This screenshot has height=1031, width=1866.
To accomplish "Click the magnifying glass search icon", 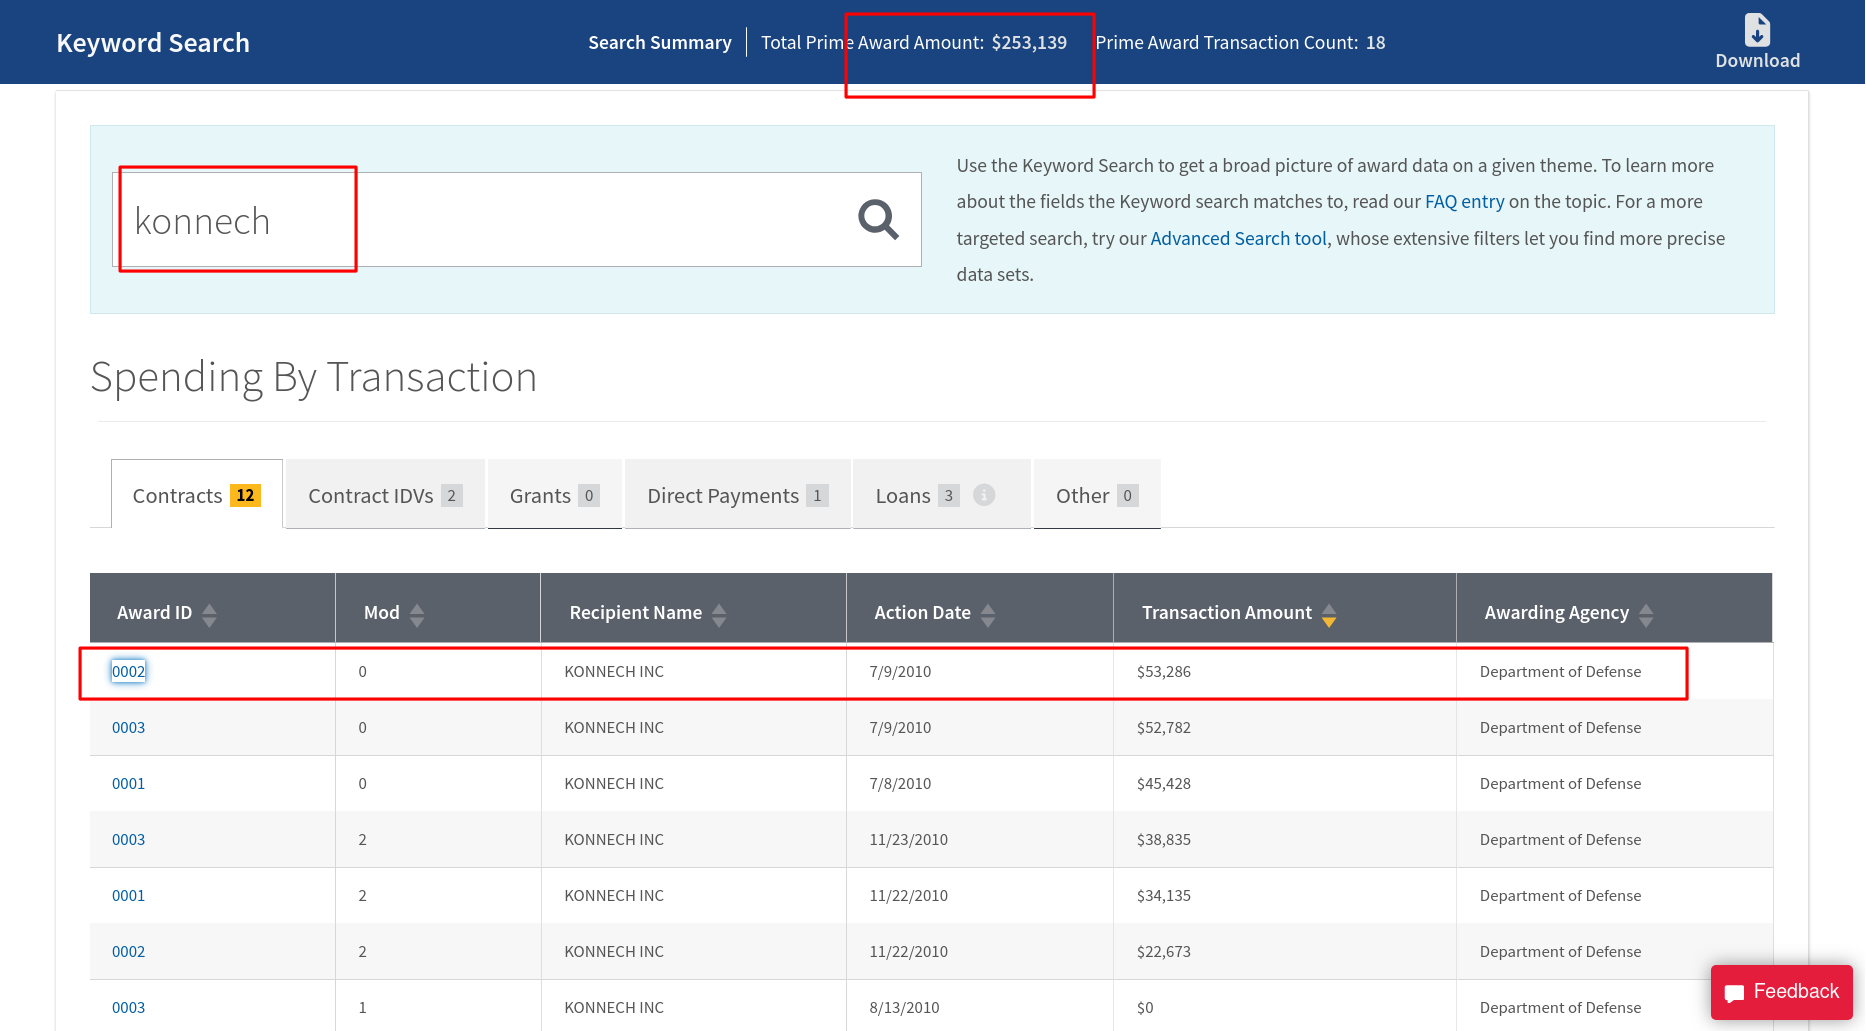I will tap(878, 219).
